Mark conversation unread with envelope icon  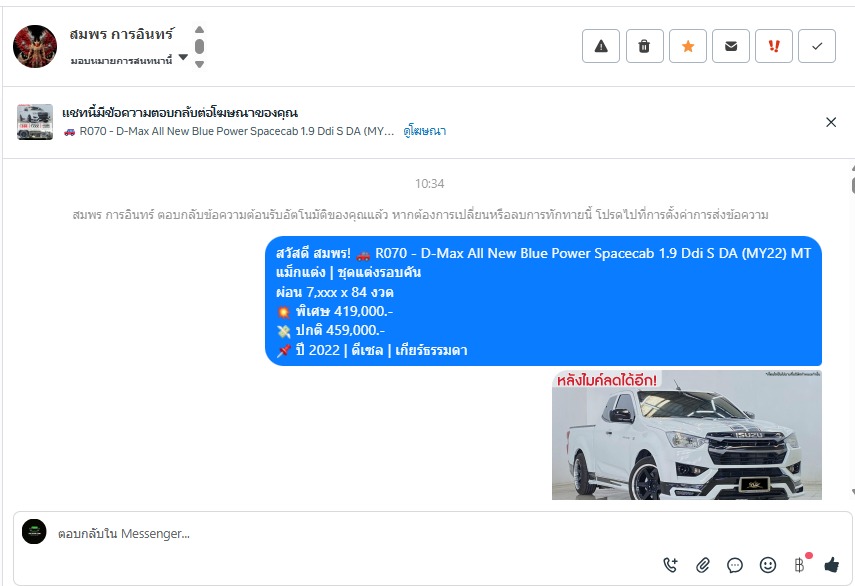[731, 46]
